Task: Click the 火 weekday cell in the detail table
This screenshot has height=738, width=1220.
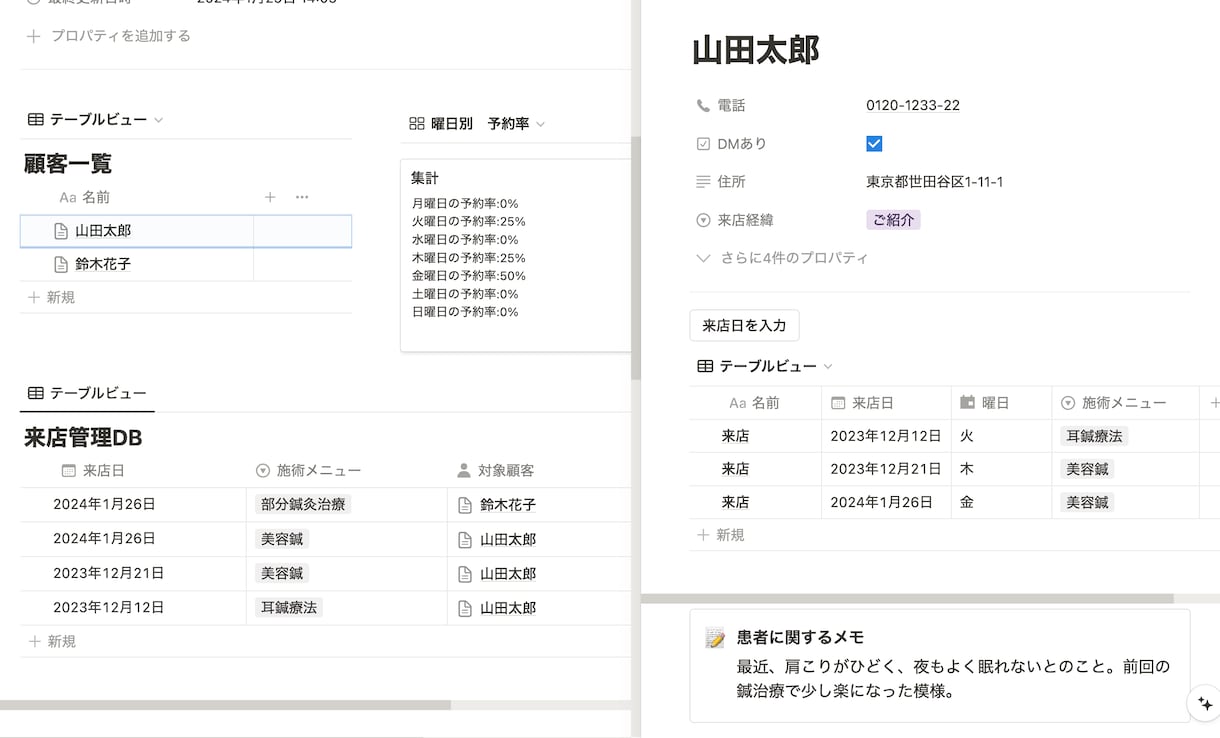Action: click(1001, 436)
